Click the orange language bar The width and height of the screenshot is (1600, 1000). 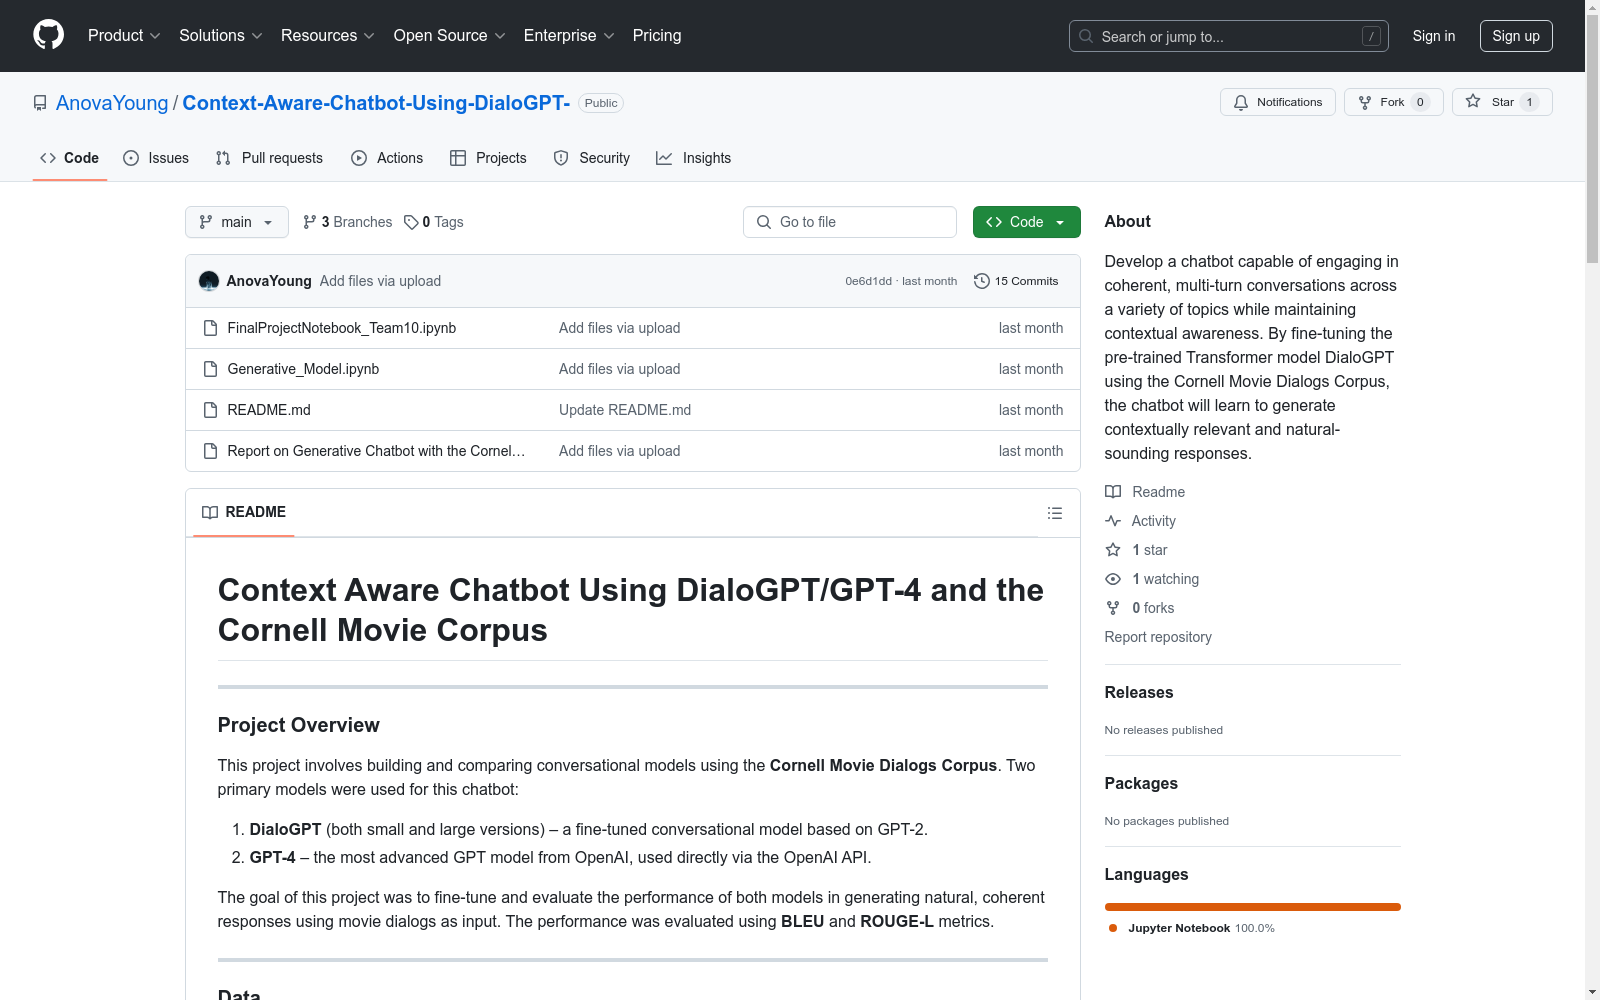click(1253, 907)
